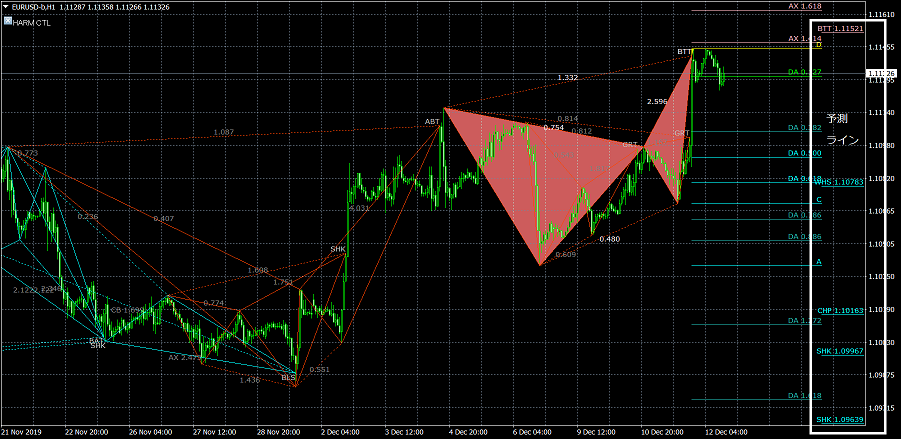This screenshot has height=439, width=901.
Task: Open the chart menu triangle beside EURUSD-b,H1
Action: (5, 6)
